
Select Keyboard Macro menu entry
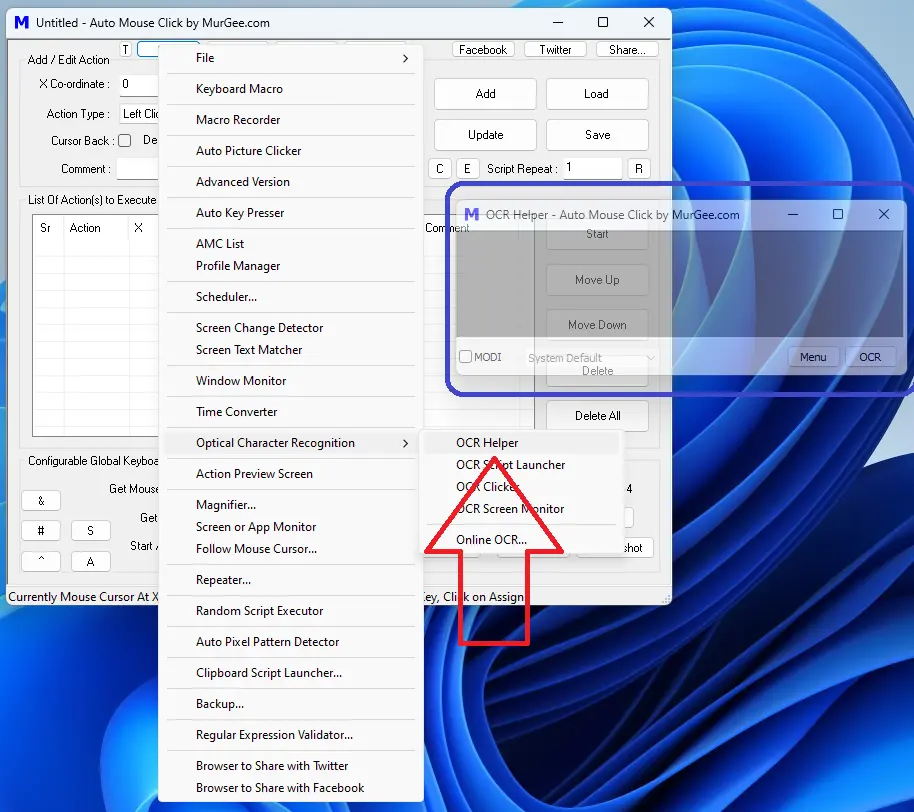point(291,89)
